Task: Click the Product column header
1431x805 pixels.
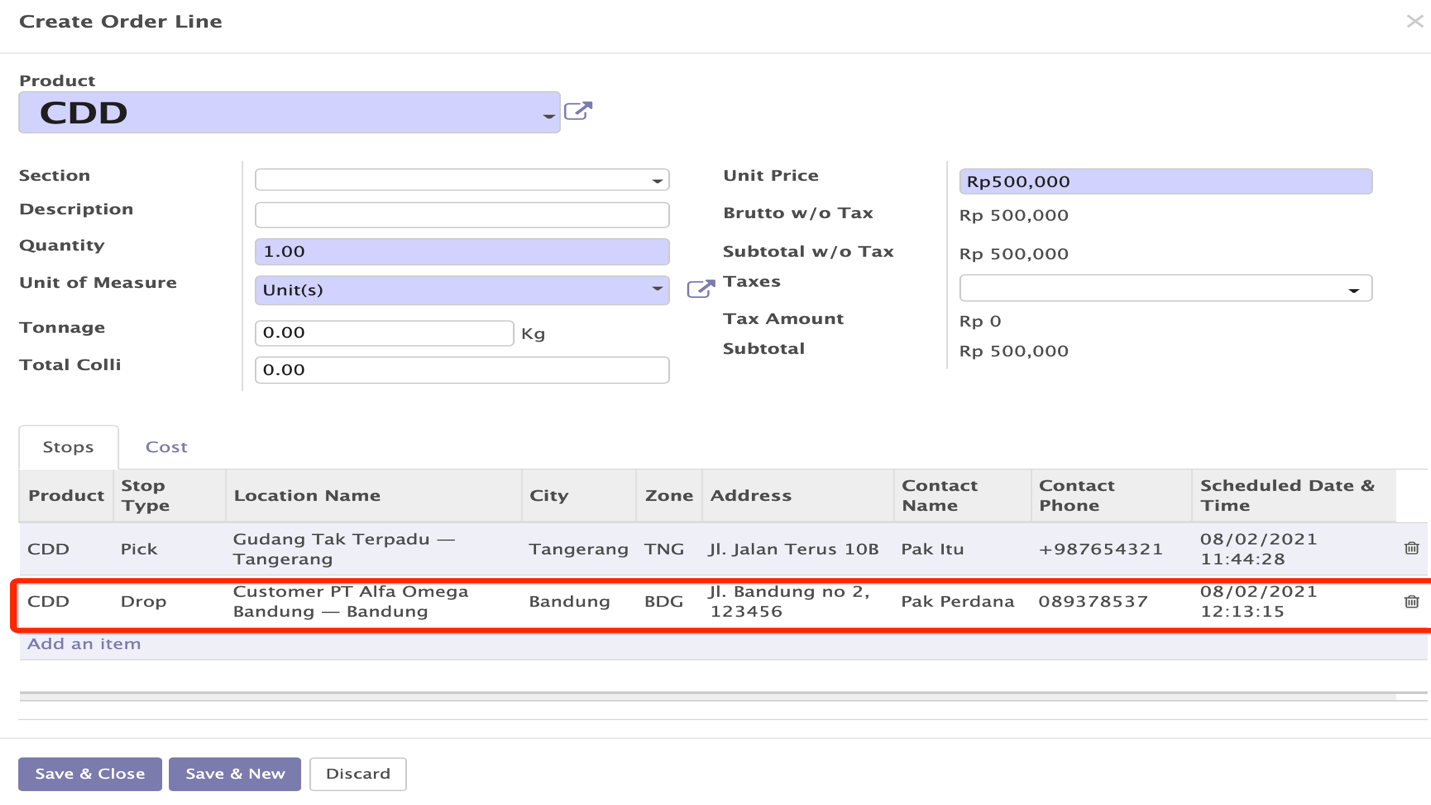Action: [66, 496]
